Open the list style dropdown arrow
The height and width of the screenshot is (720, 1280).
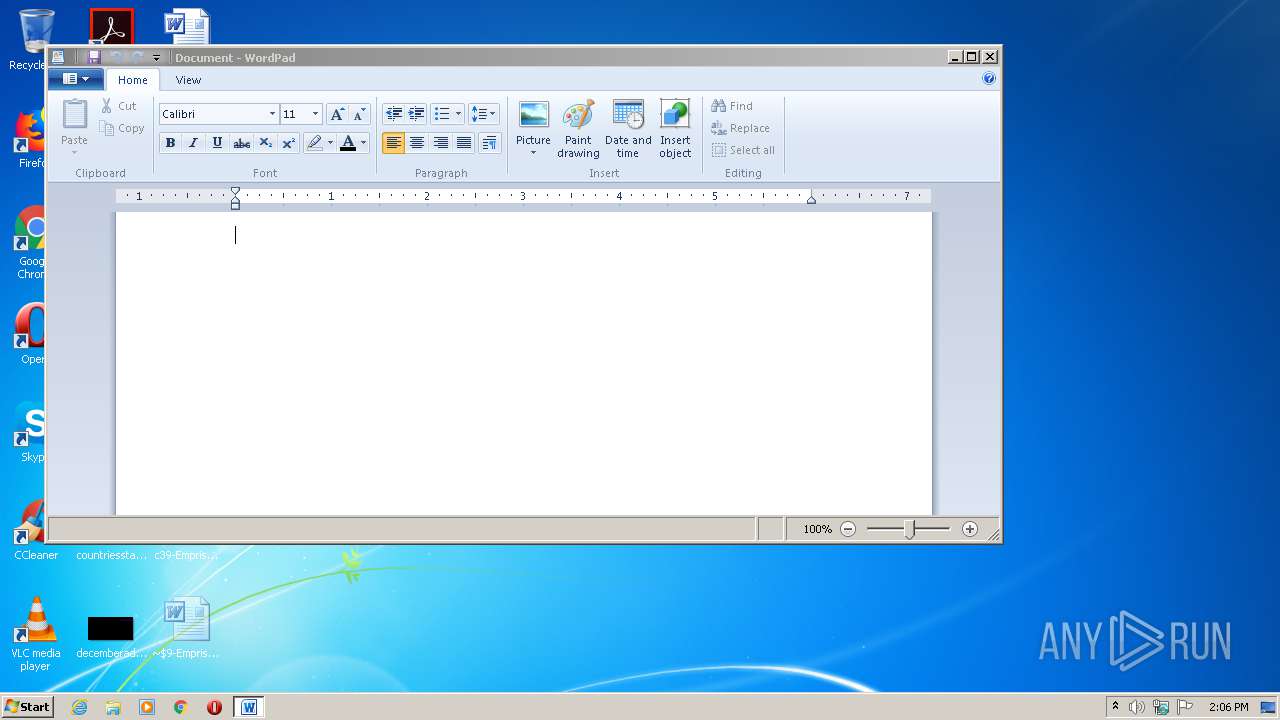pos(459,114)
